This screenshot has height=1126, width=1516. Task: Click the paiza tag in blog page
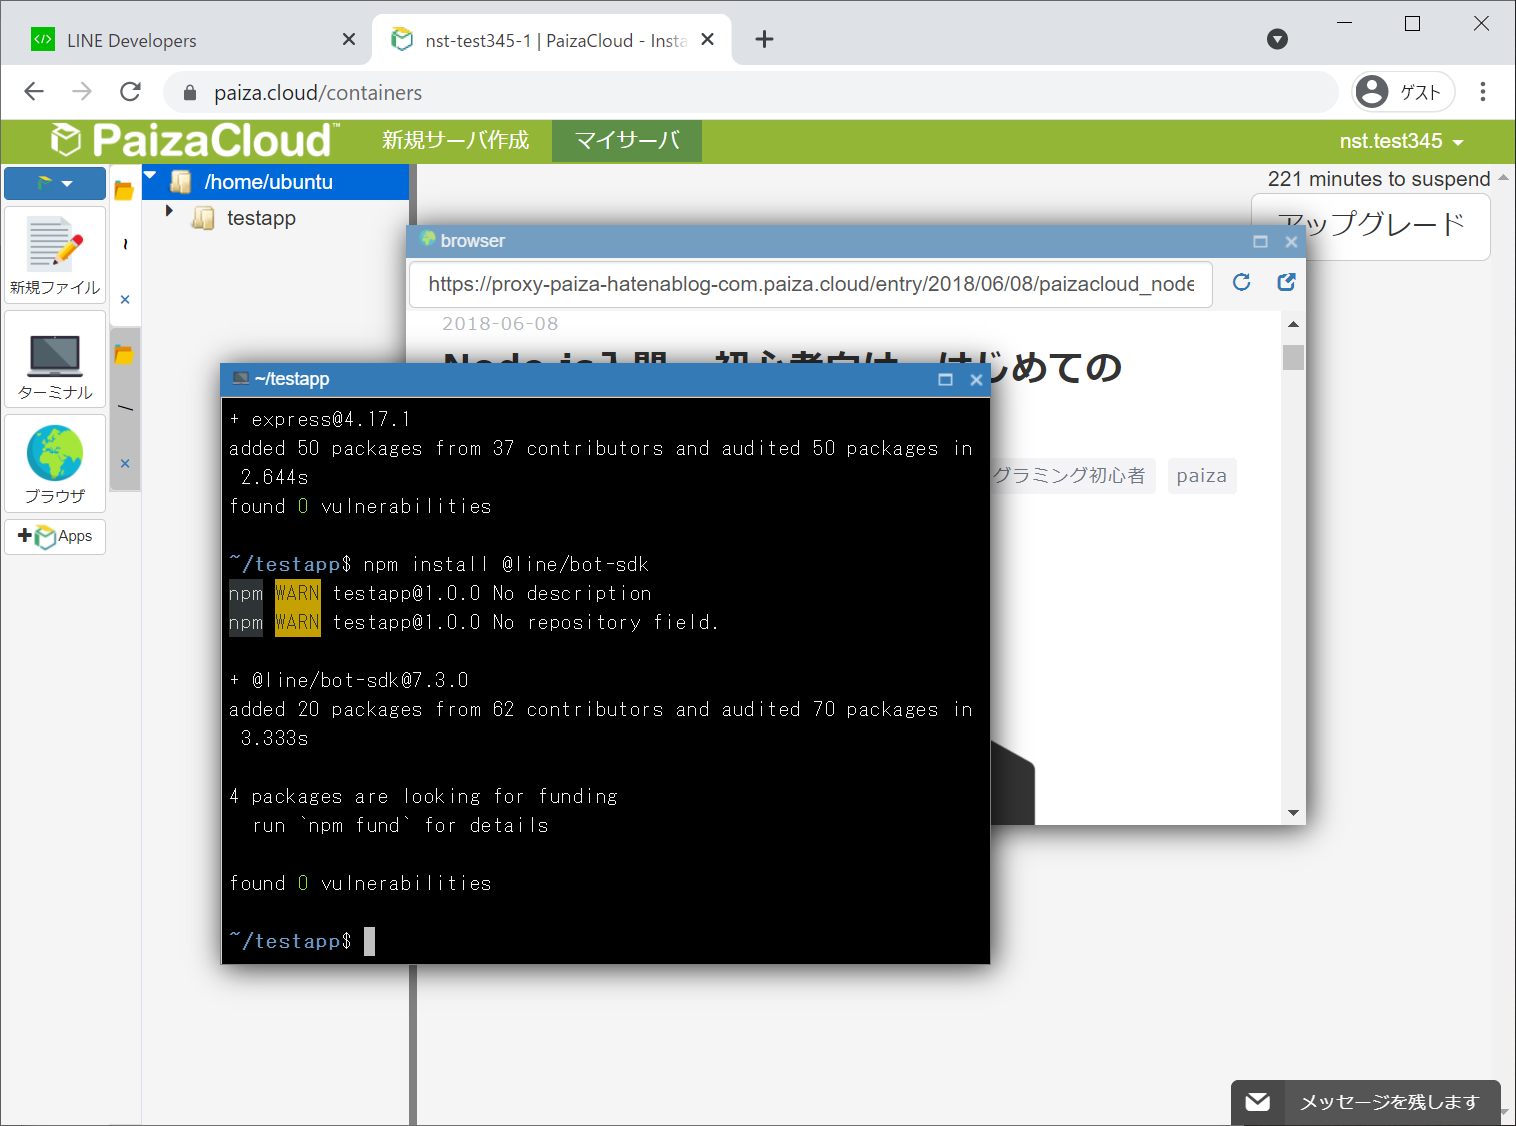(1202, 476)
